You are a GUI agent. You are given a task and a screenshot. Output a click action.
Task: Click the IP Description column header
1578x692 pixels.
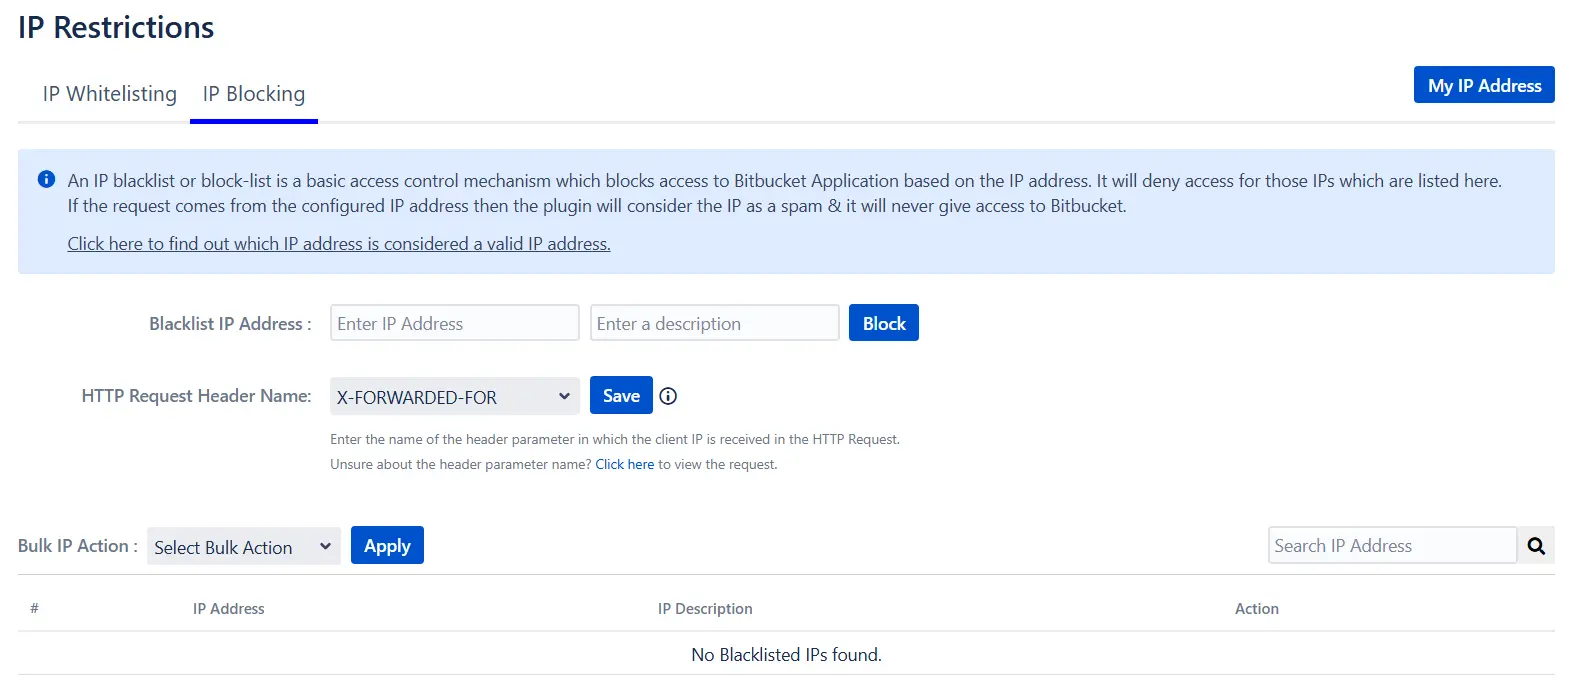click(x=705, y=608)
